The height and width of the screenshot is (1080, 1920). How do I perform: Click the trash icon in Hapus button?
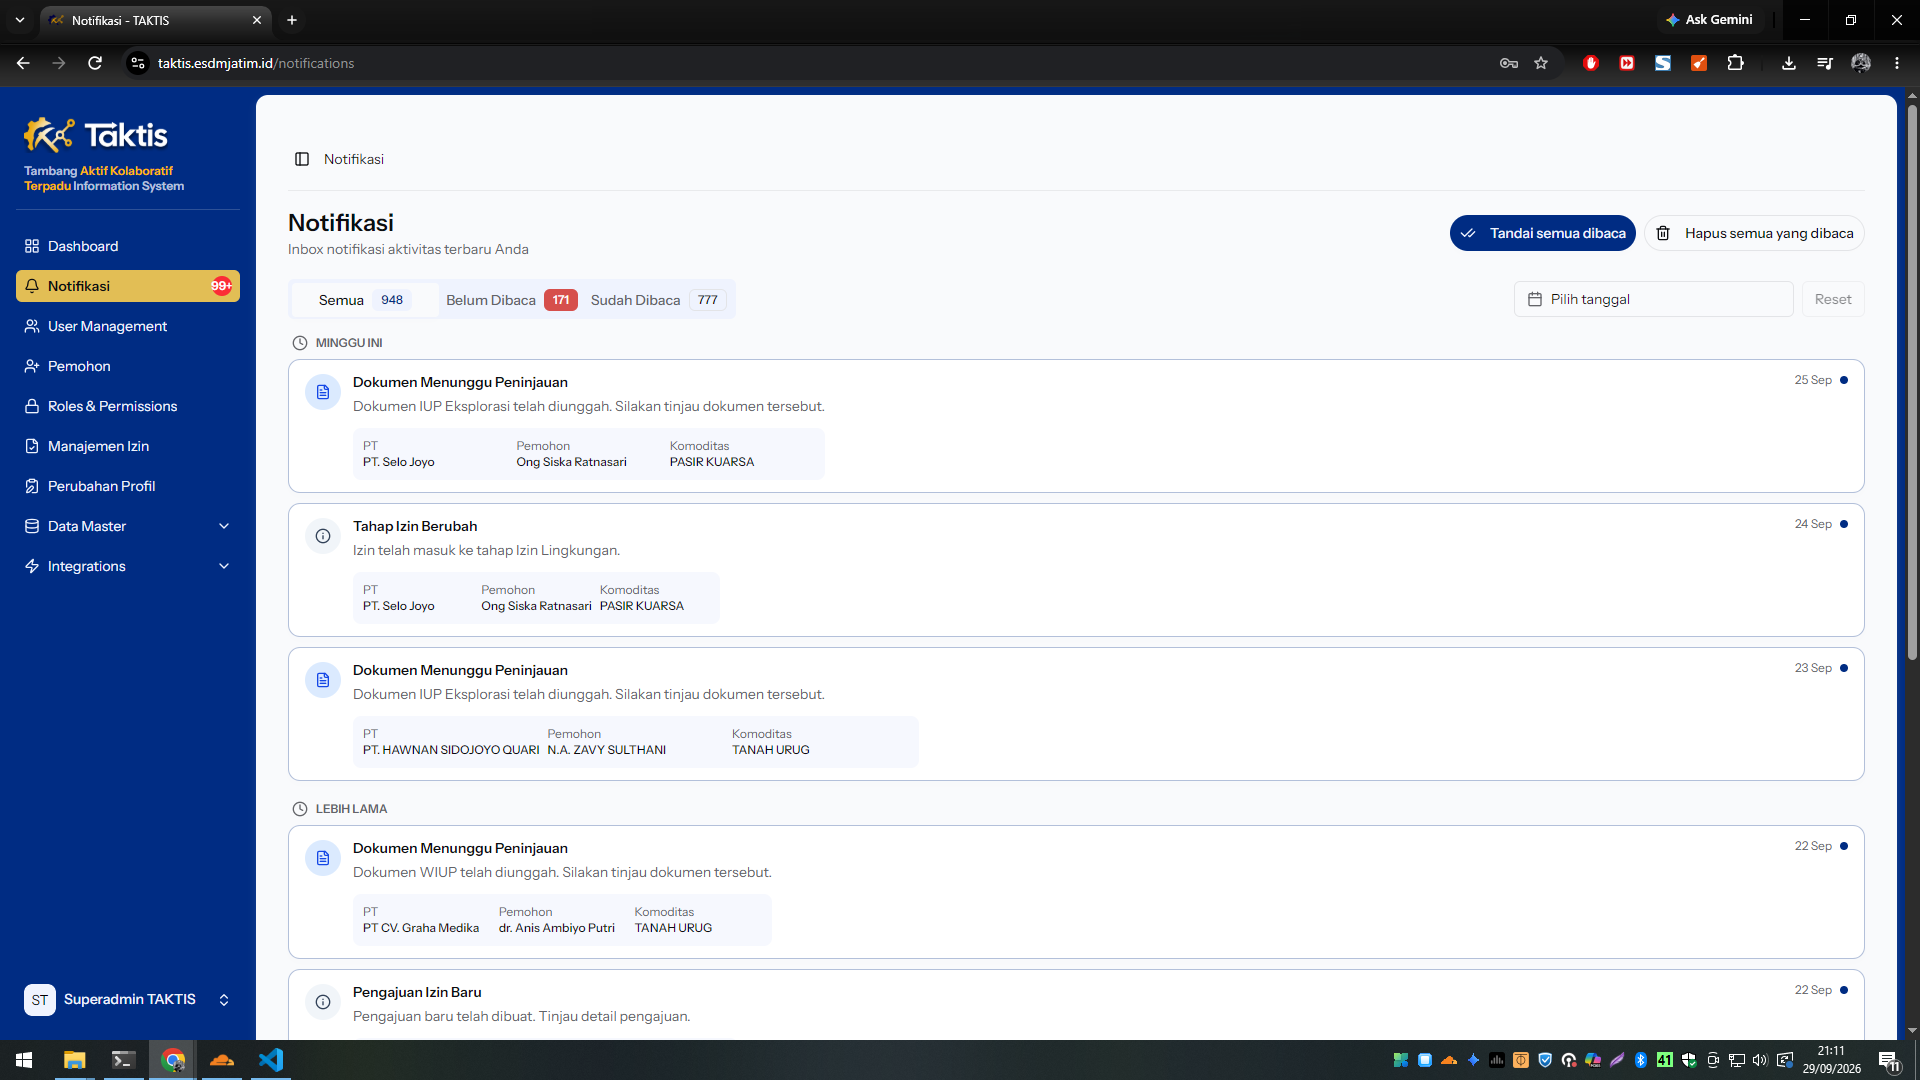click(x=1663, y=233)
